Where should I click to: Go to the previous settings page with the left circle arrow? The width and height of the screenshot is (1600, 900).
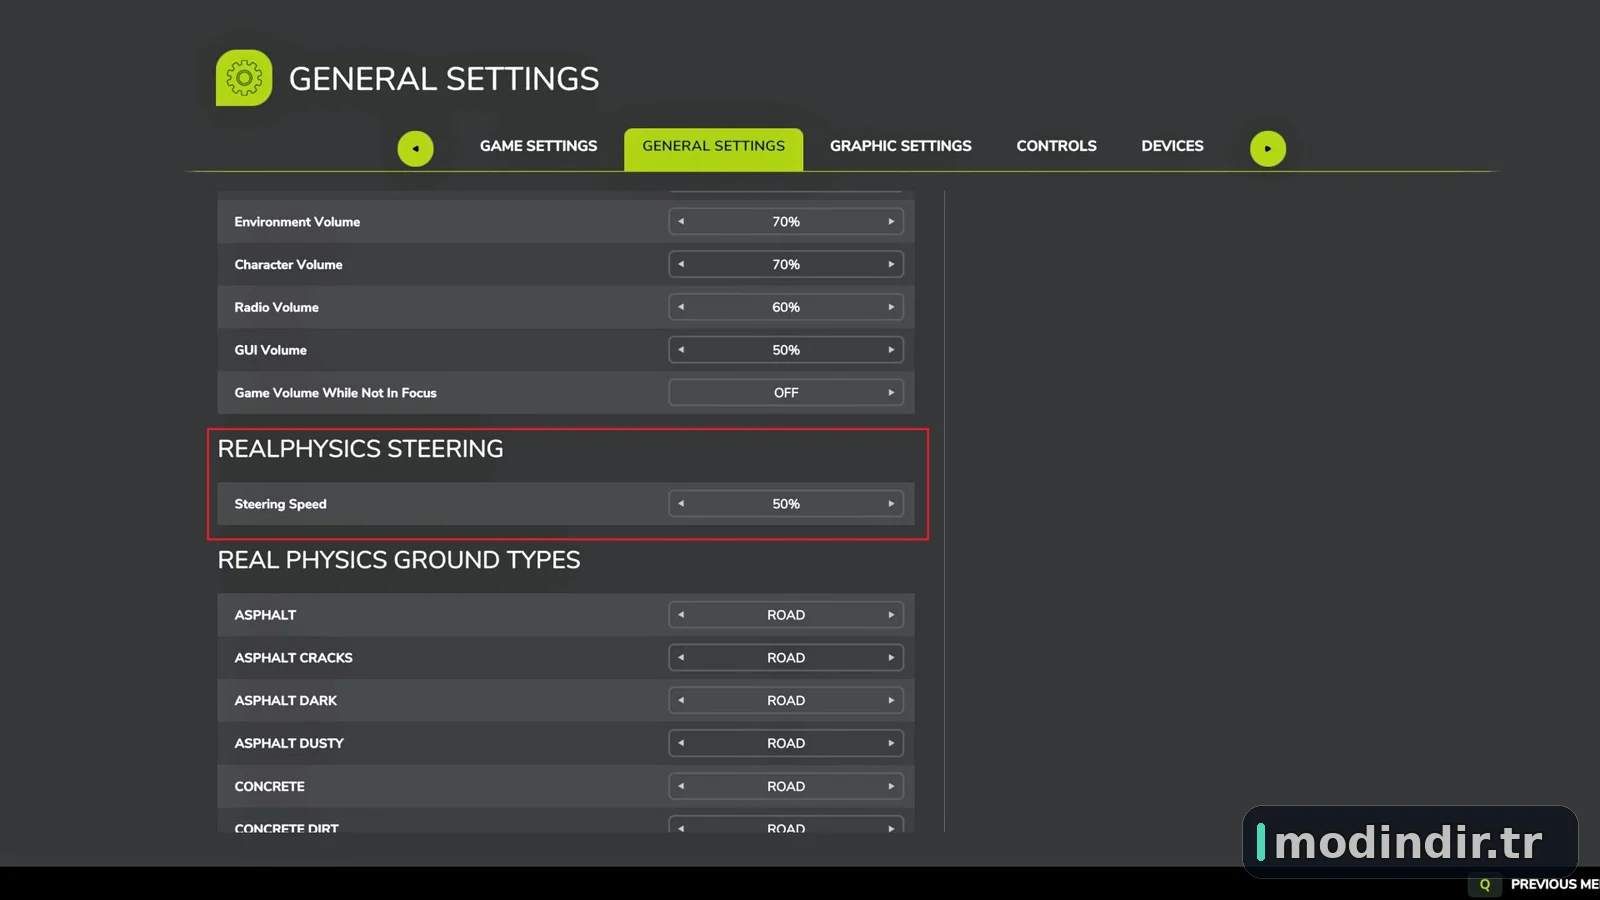tap(415, 149)
